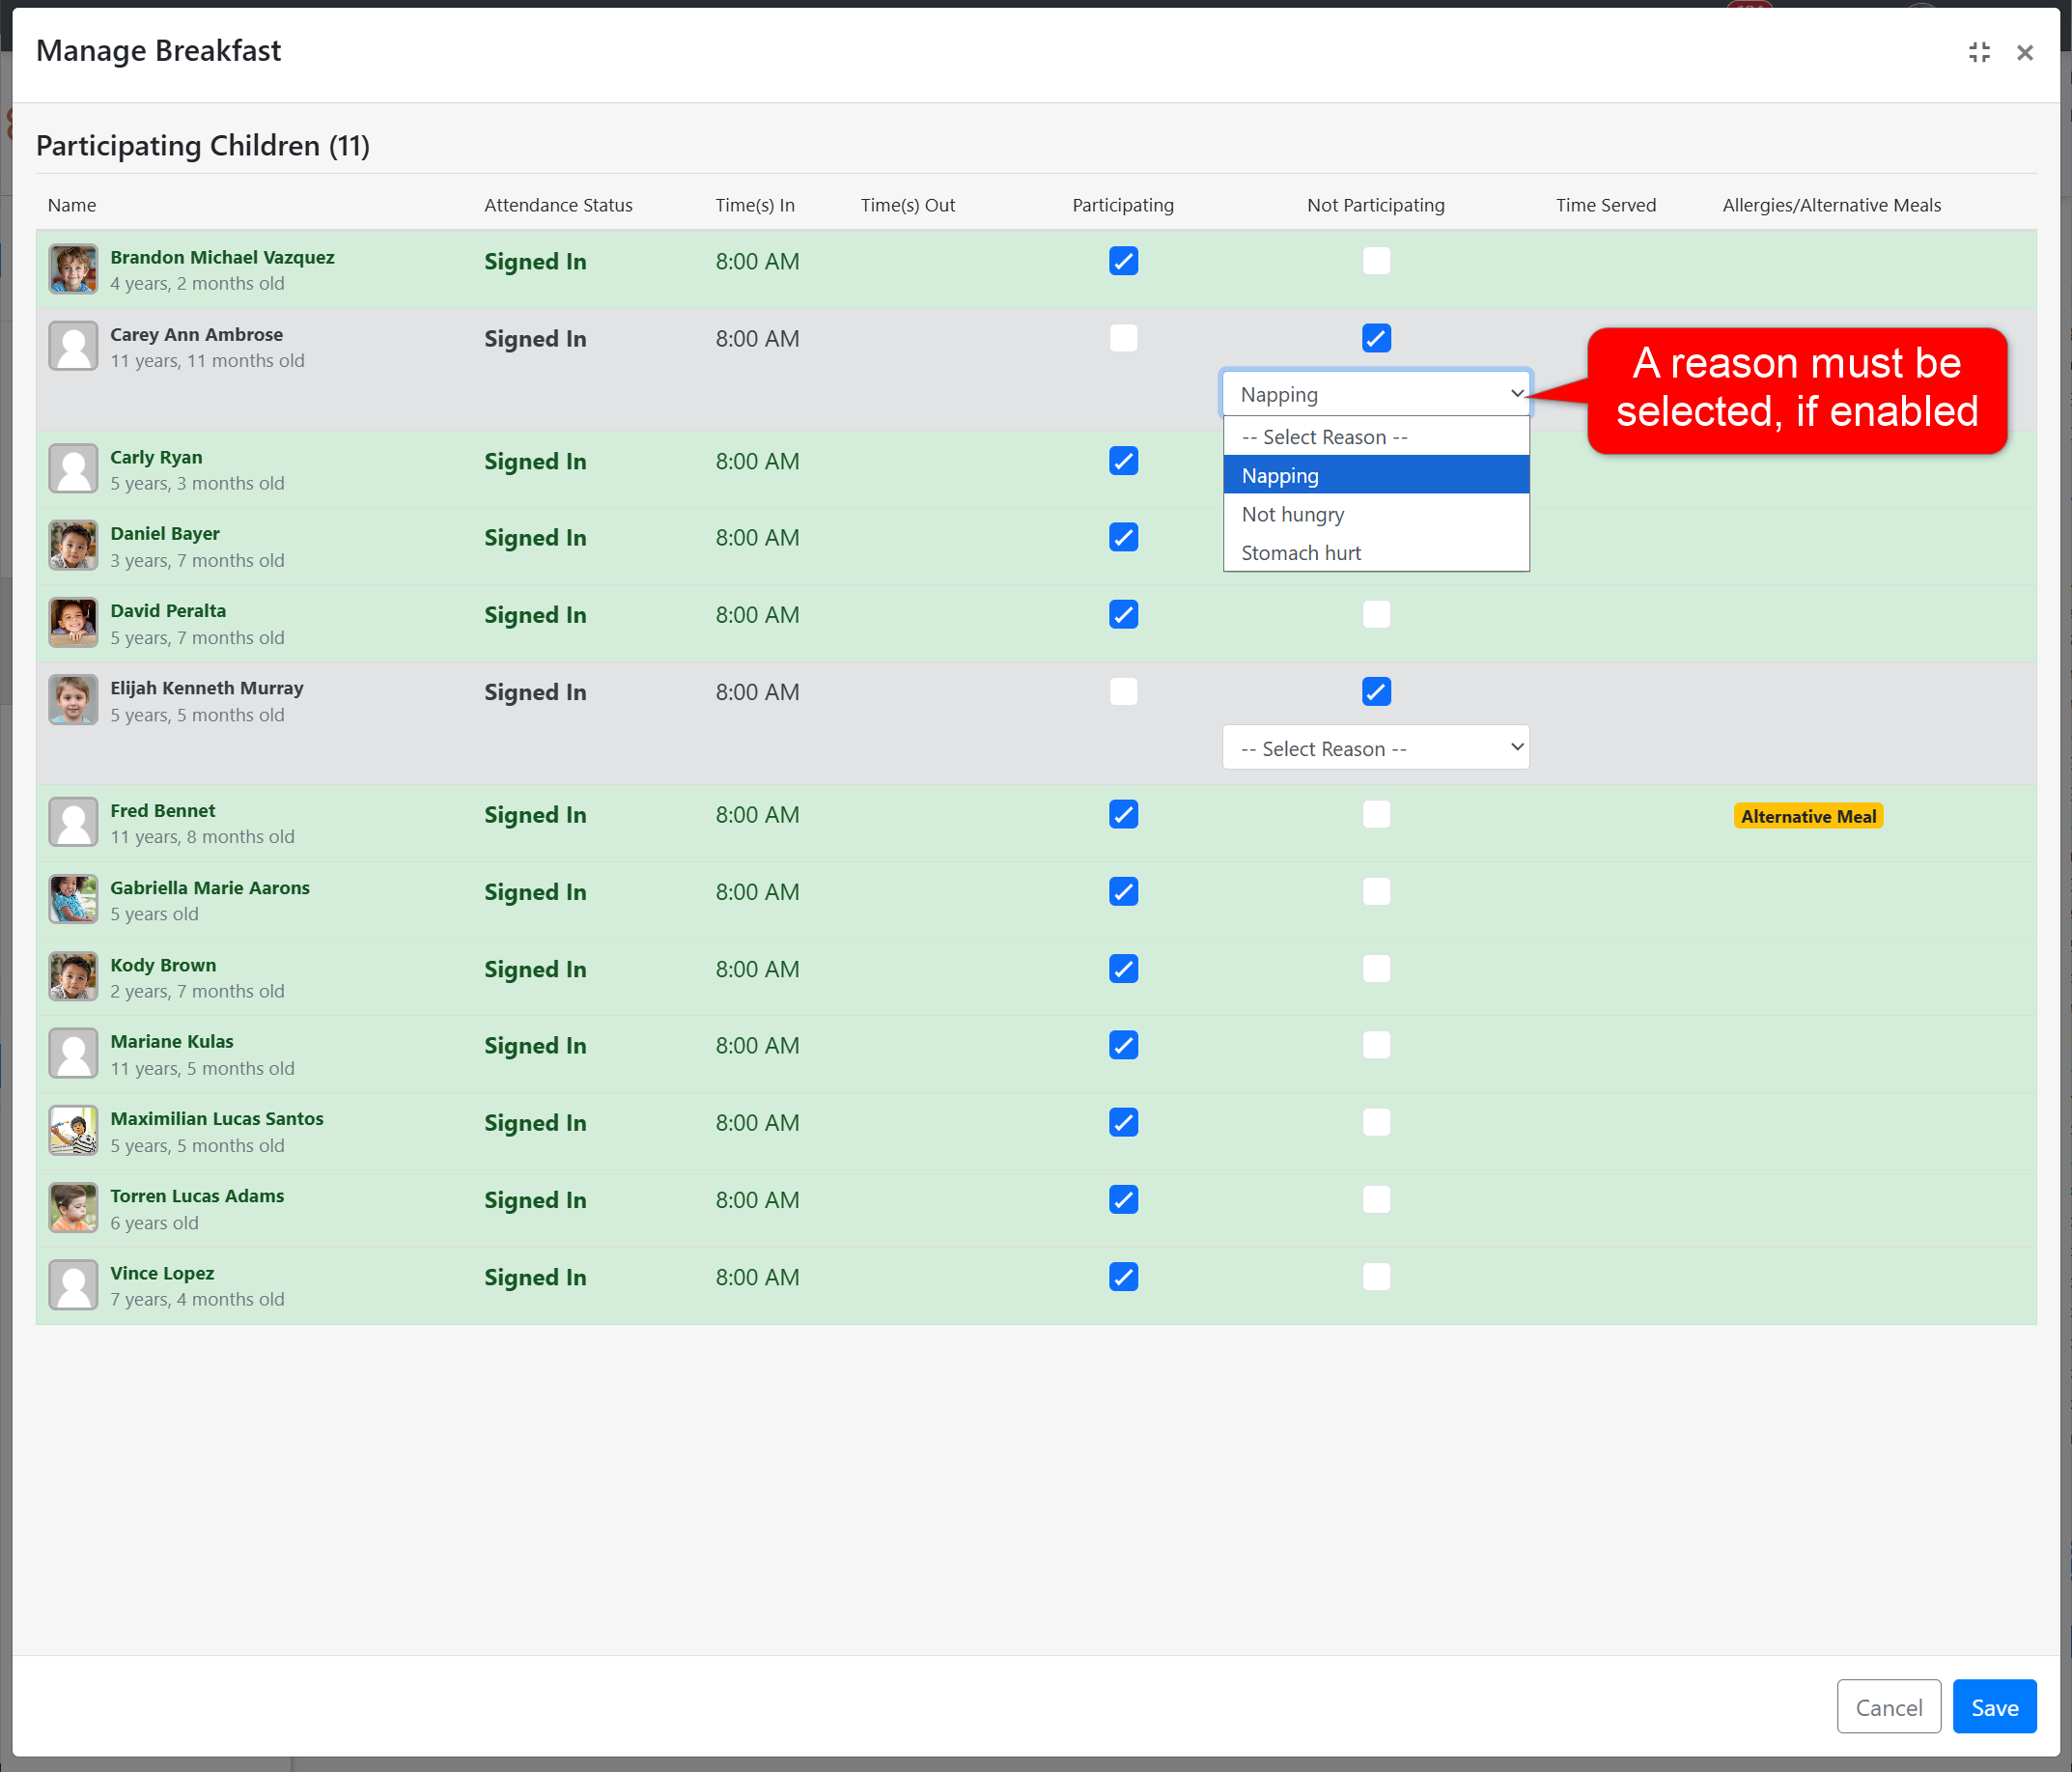Click the Cancel button
Image resolution: width=2072 pixels, height=1772 pixels.
click(x=1888, y=1707)
